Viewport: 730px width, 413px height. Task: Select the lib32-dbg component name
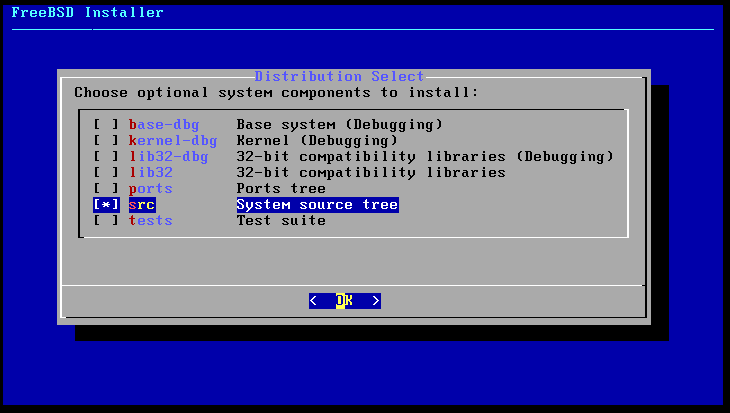(x=169, y=156)
